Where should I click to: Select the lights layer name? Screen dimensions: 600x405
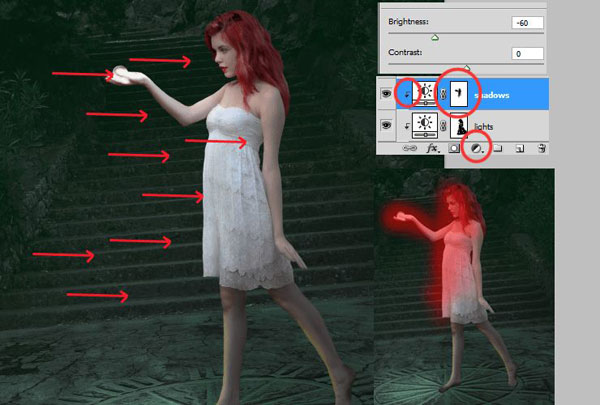tap(483, 126)
